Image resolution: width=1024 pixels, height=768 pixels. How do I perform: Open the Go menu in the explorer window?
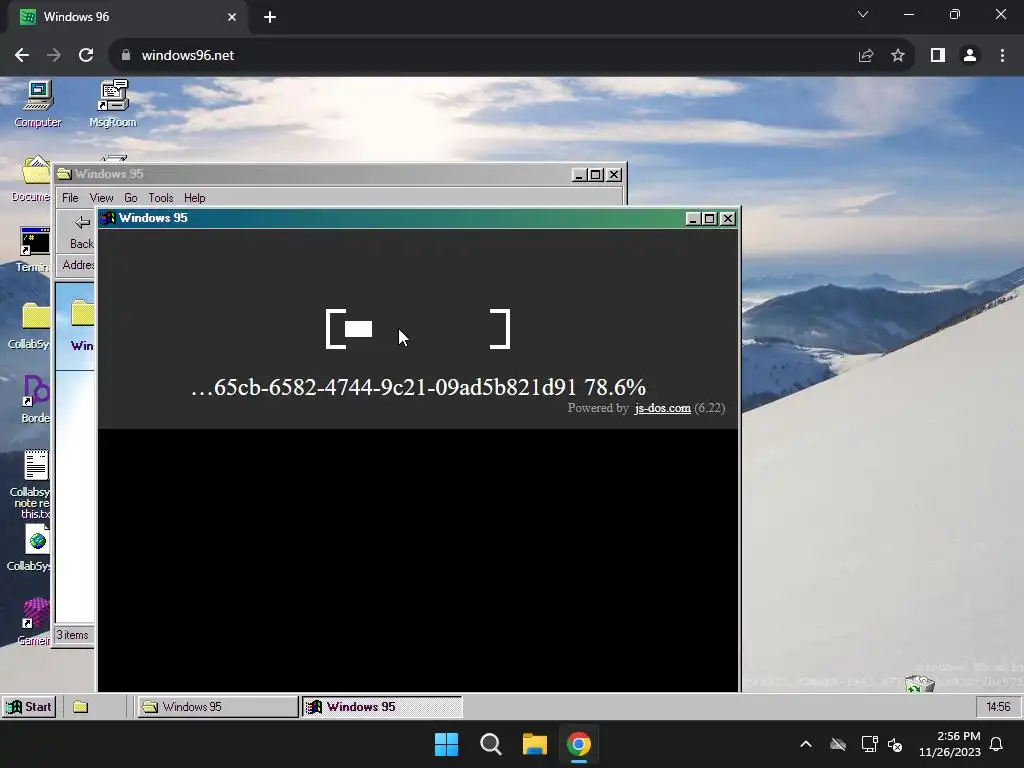click(x=131, y=198)
